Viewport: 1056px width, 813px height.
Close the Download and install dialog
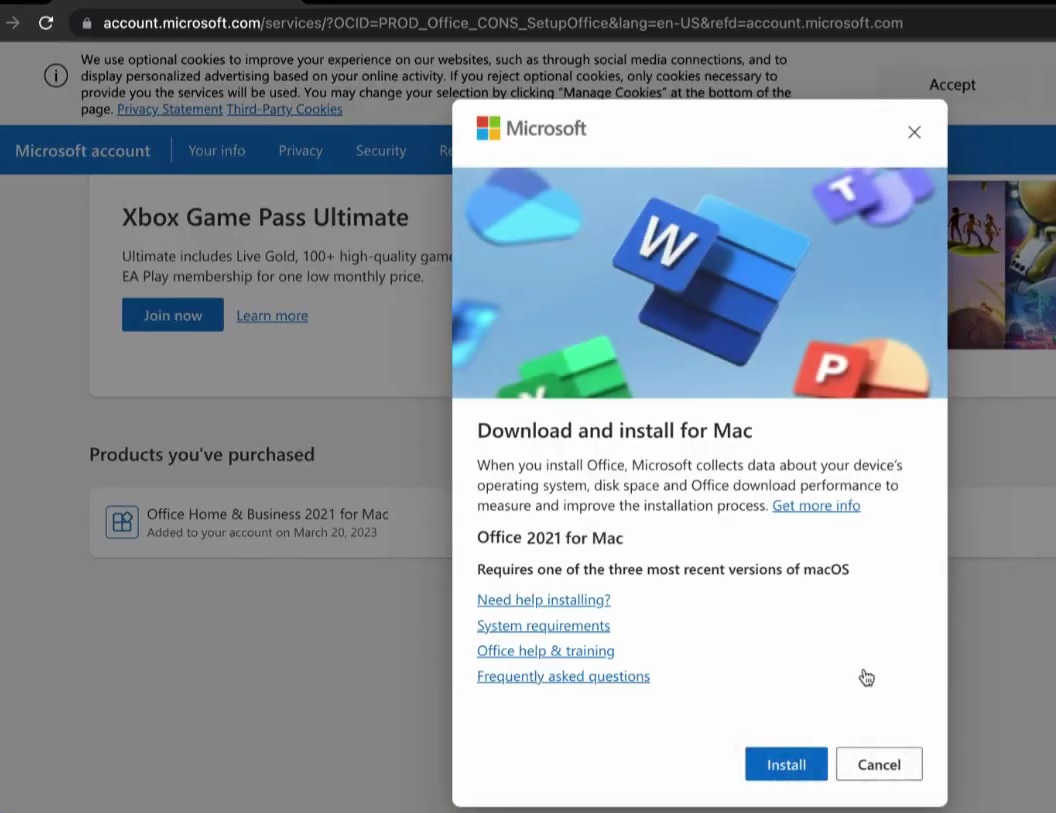[x=914, y=132]
